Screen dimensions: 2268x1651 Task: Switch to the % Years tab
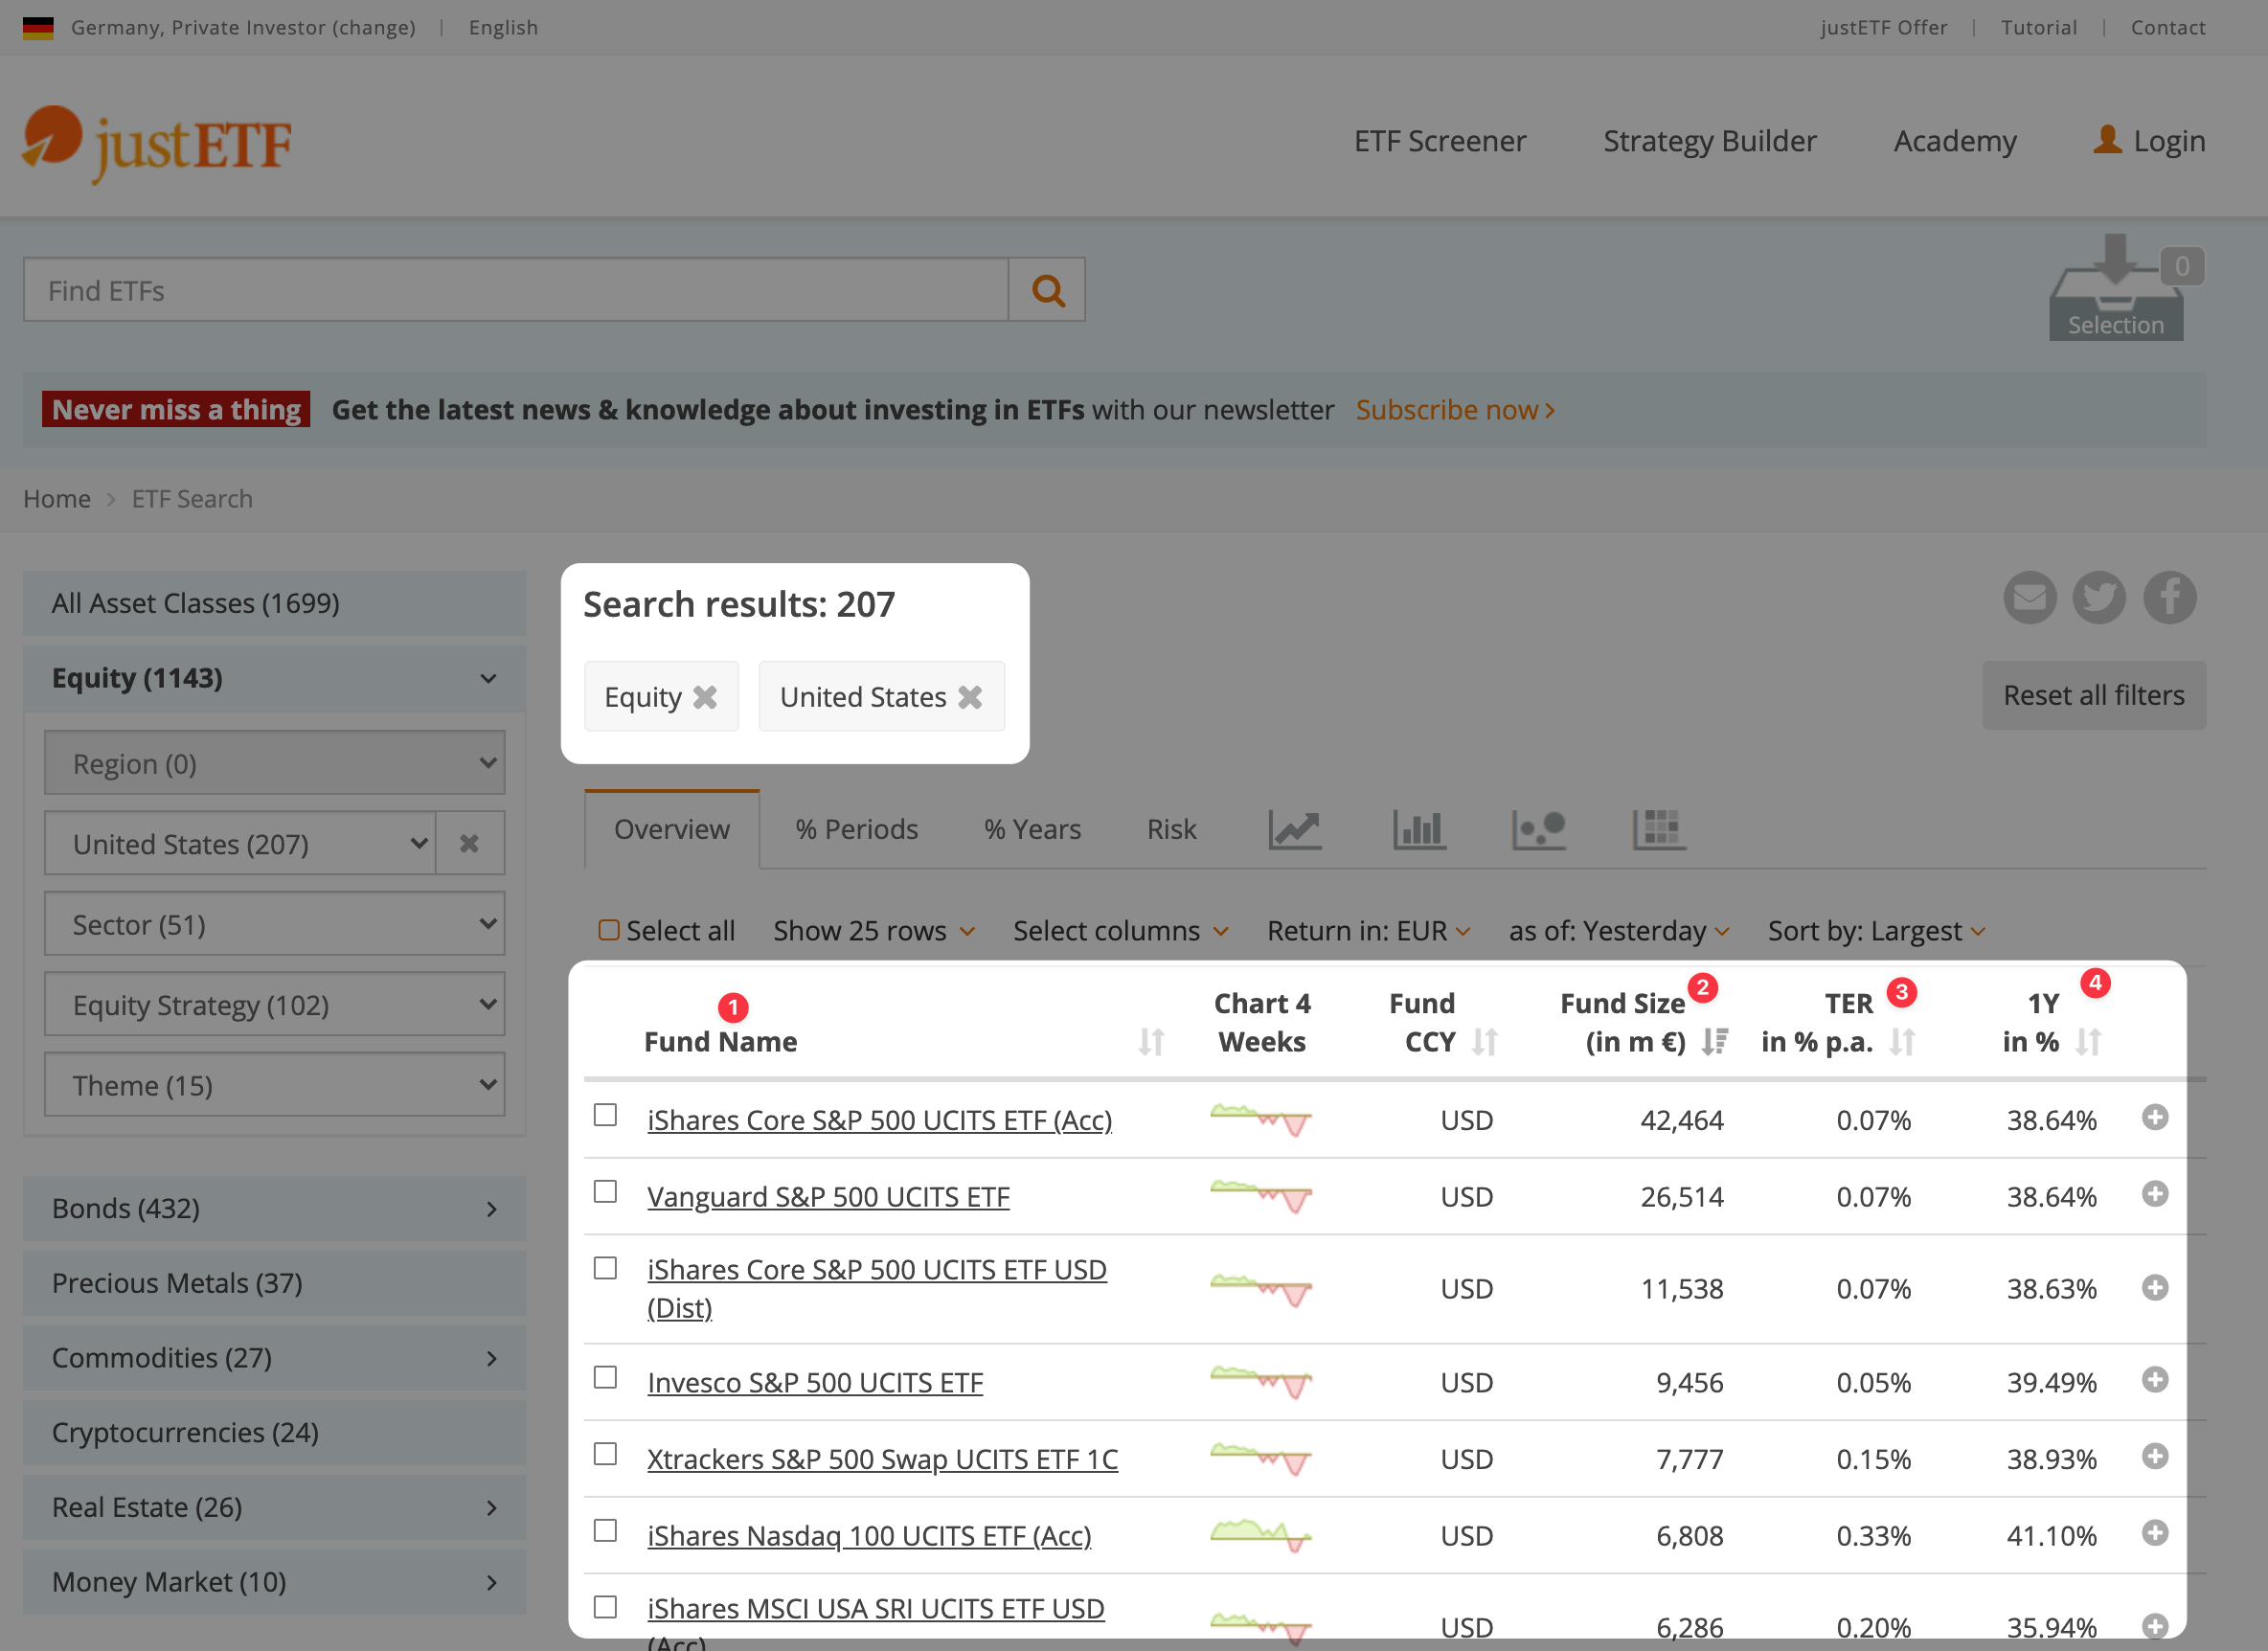(x=1032, y=829)
